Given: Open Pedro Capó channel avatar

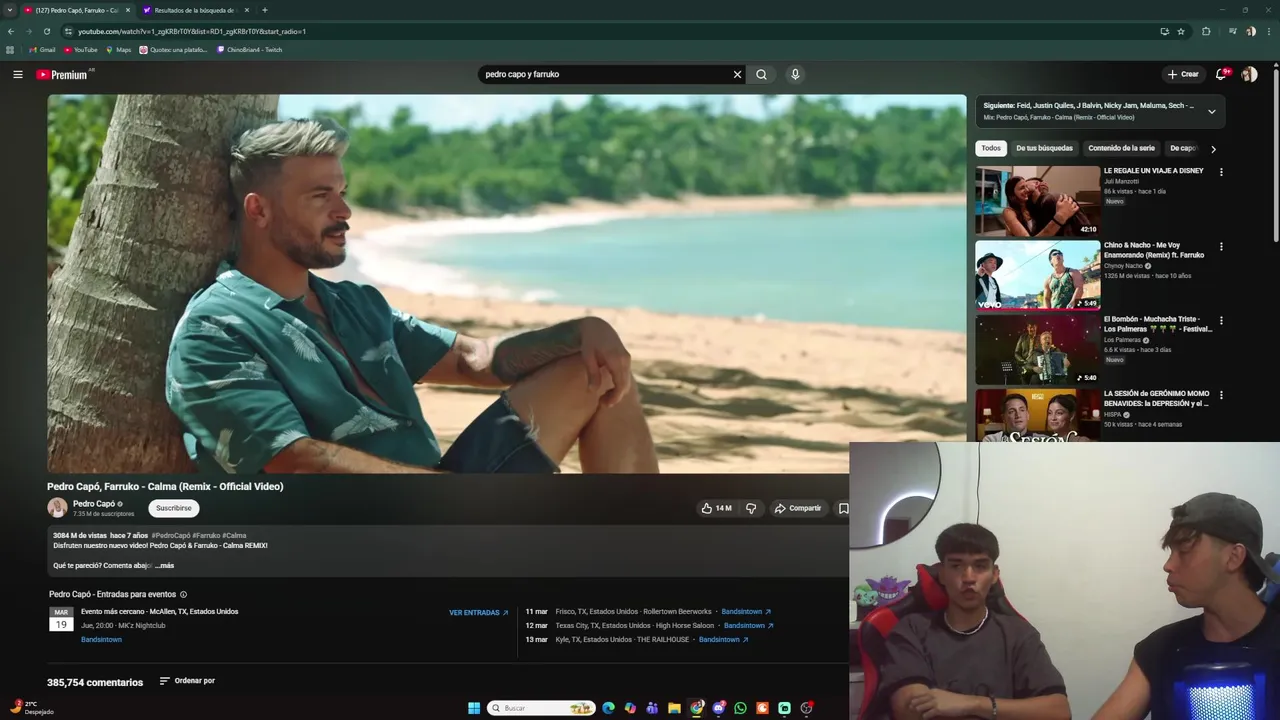Looking at the screenshot, I should coord(57,508).
